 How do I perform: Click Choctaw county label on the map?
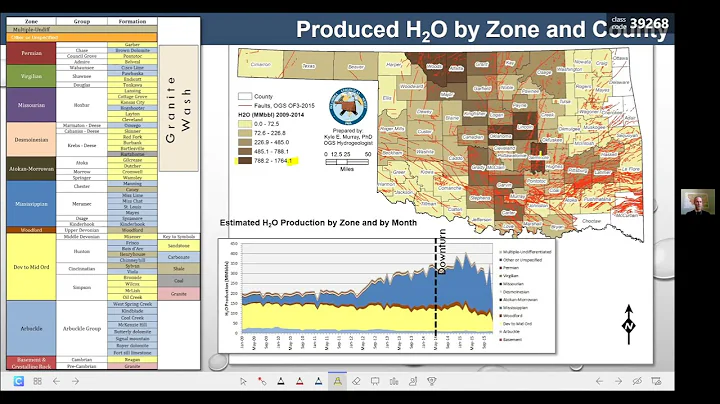click(x=591, y=221)
